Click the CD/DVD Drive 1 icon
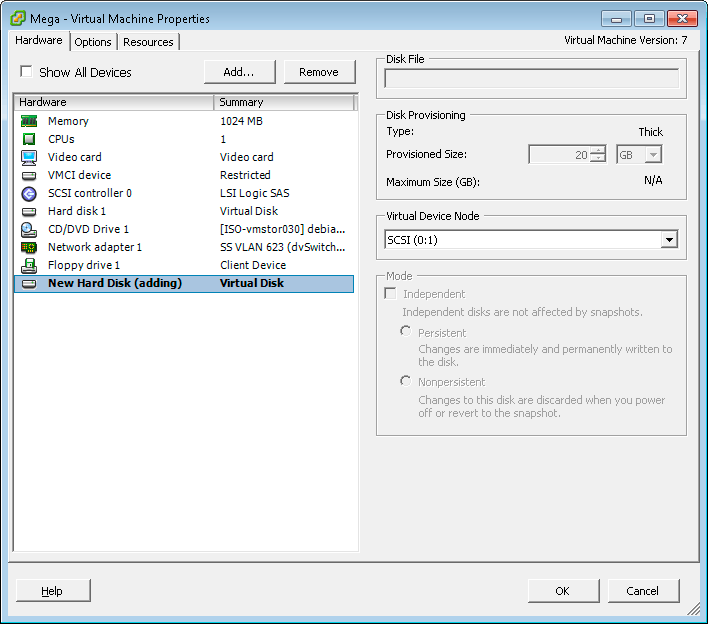The height and width of the screenshot is (624, 708). [29, 229]
